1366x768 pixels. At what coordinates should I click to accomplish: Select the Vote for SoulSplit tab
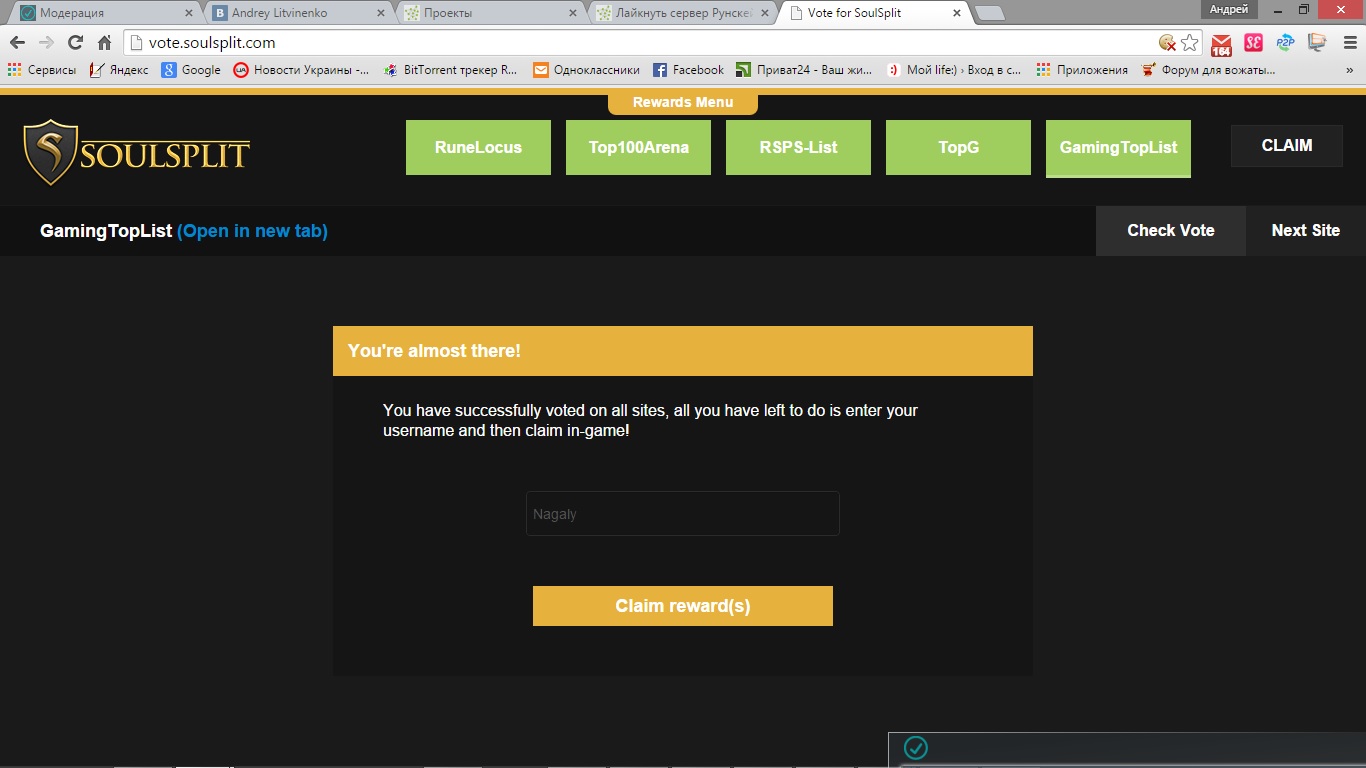(875, 13)
